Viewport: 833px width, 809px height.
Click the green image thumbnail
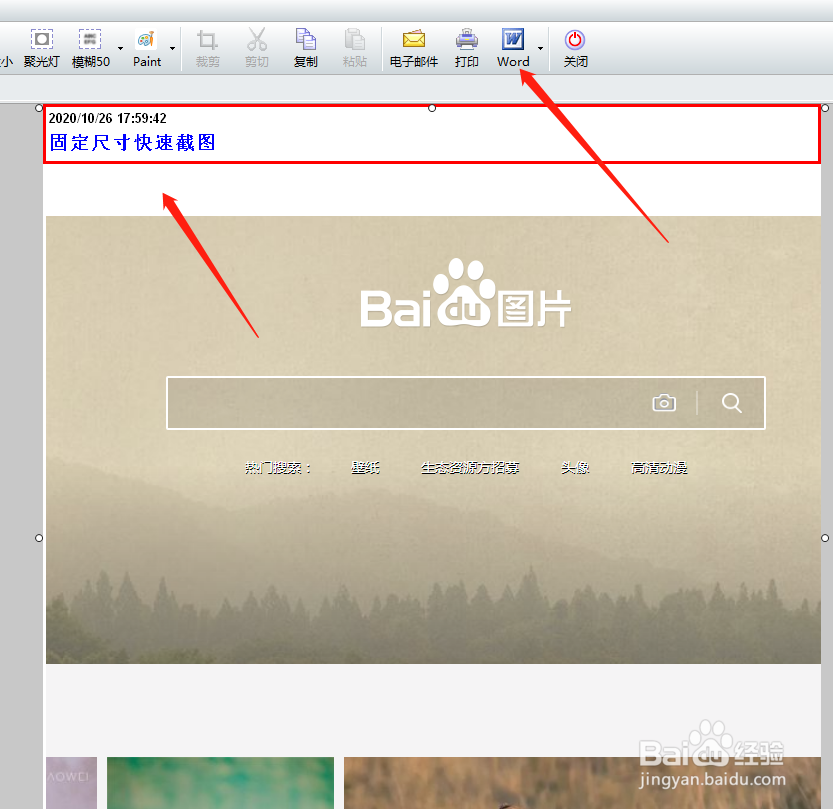click(220, 782)
